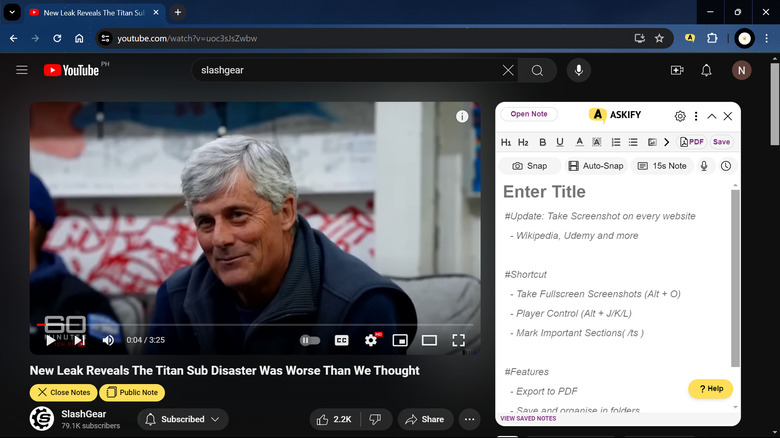Viewport: 780px width, 438px height.
Task: Toggle closed captions on the video
Action: coord(341,340)
